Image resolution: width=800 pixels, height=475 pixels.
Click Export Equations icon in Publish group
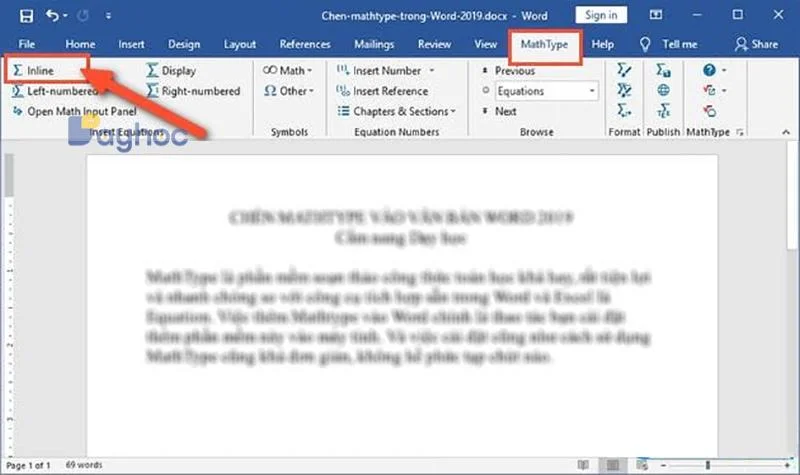(663, 70)
